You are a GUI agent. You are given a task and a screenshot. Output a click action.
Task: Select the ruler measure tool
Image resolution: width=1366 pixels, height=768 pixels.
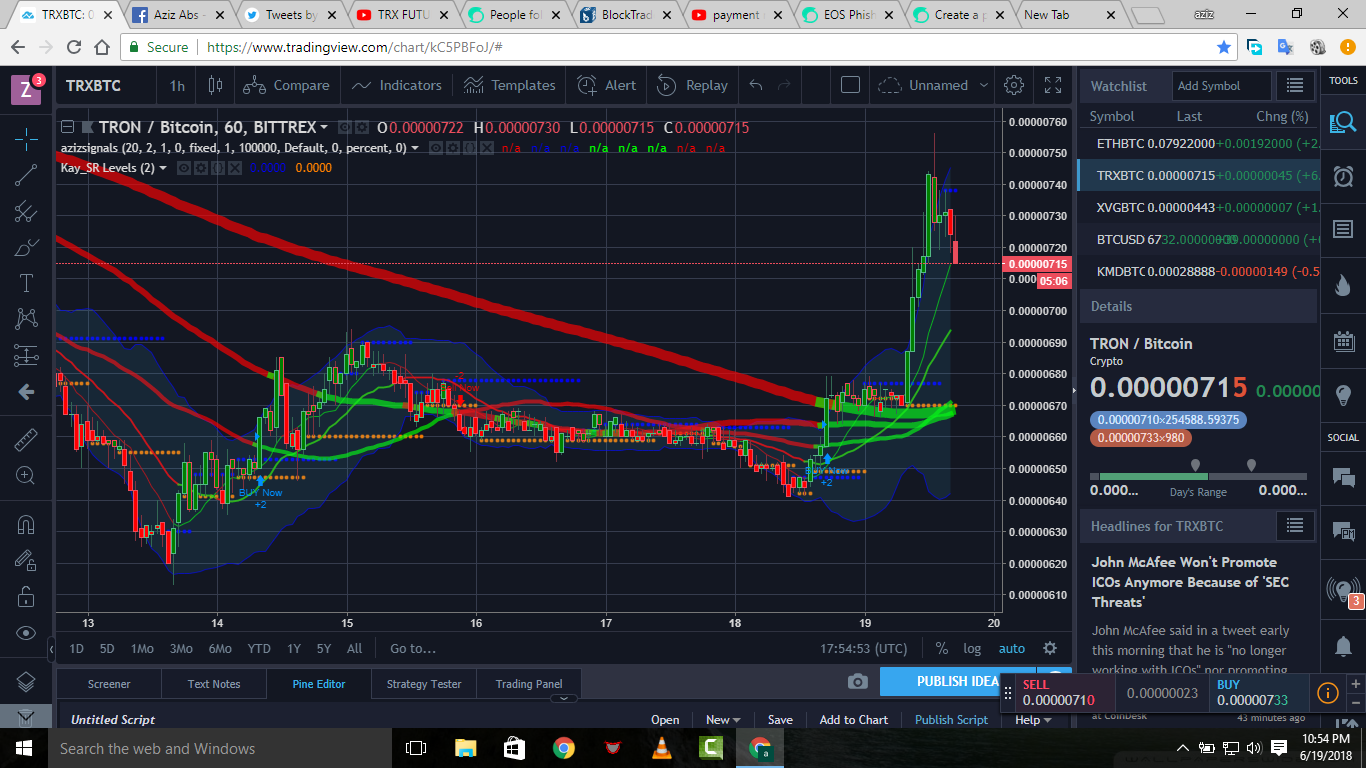pyautogui.click(x=25, y=440)
